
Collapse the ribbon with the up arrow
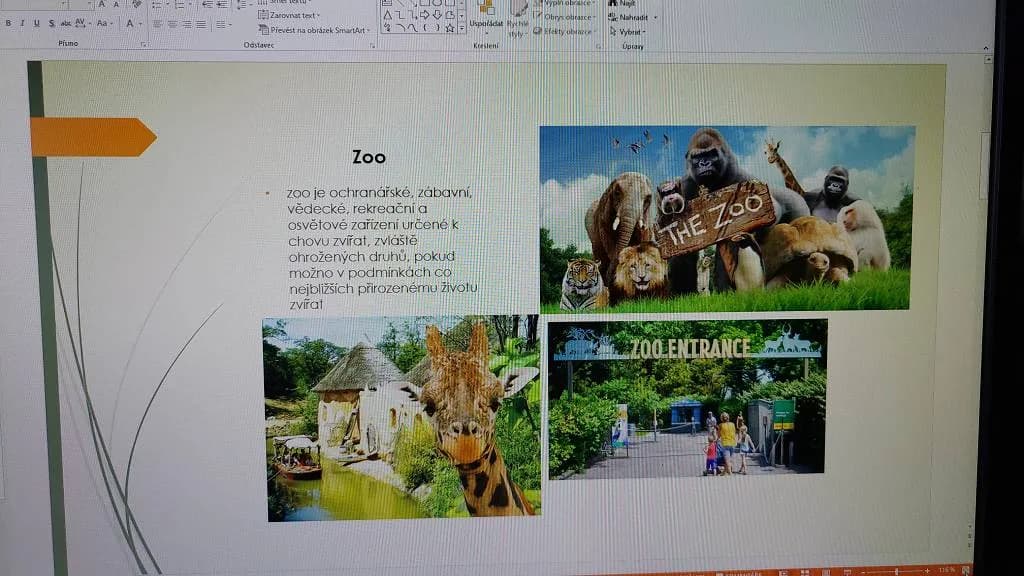click(985, 48)
